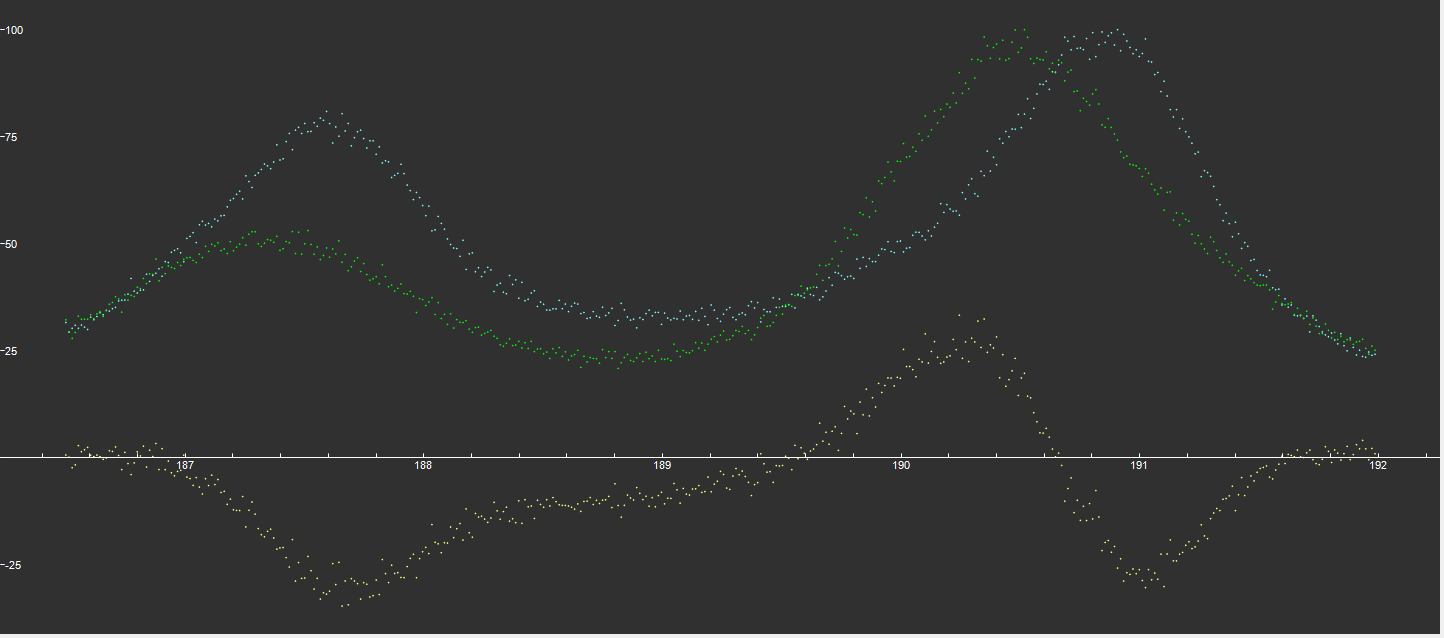
Task: Click the 187 label on the x-axis
Action: [x=185, y=466]
